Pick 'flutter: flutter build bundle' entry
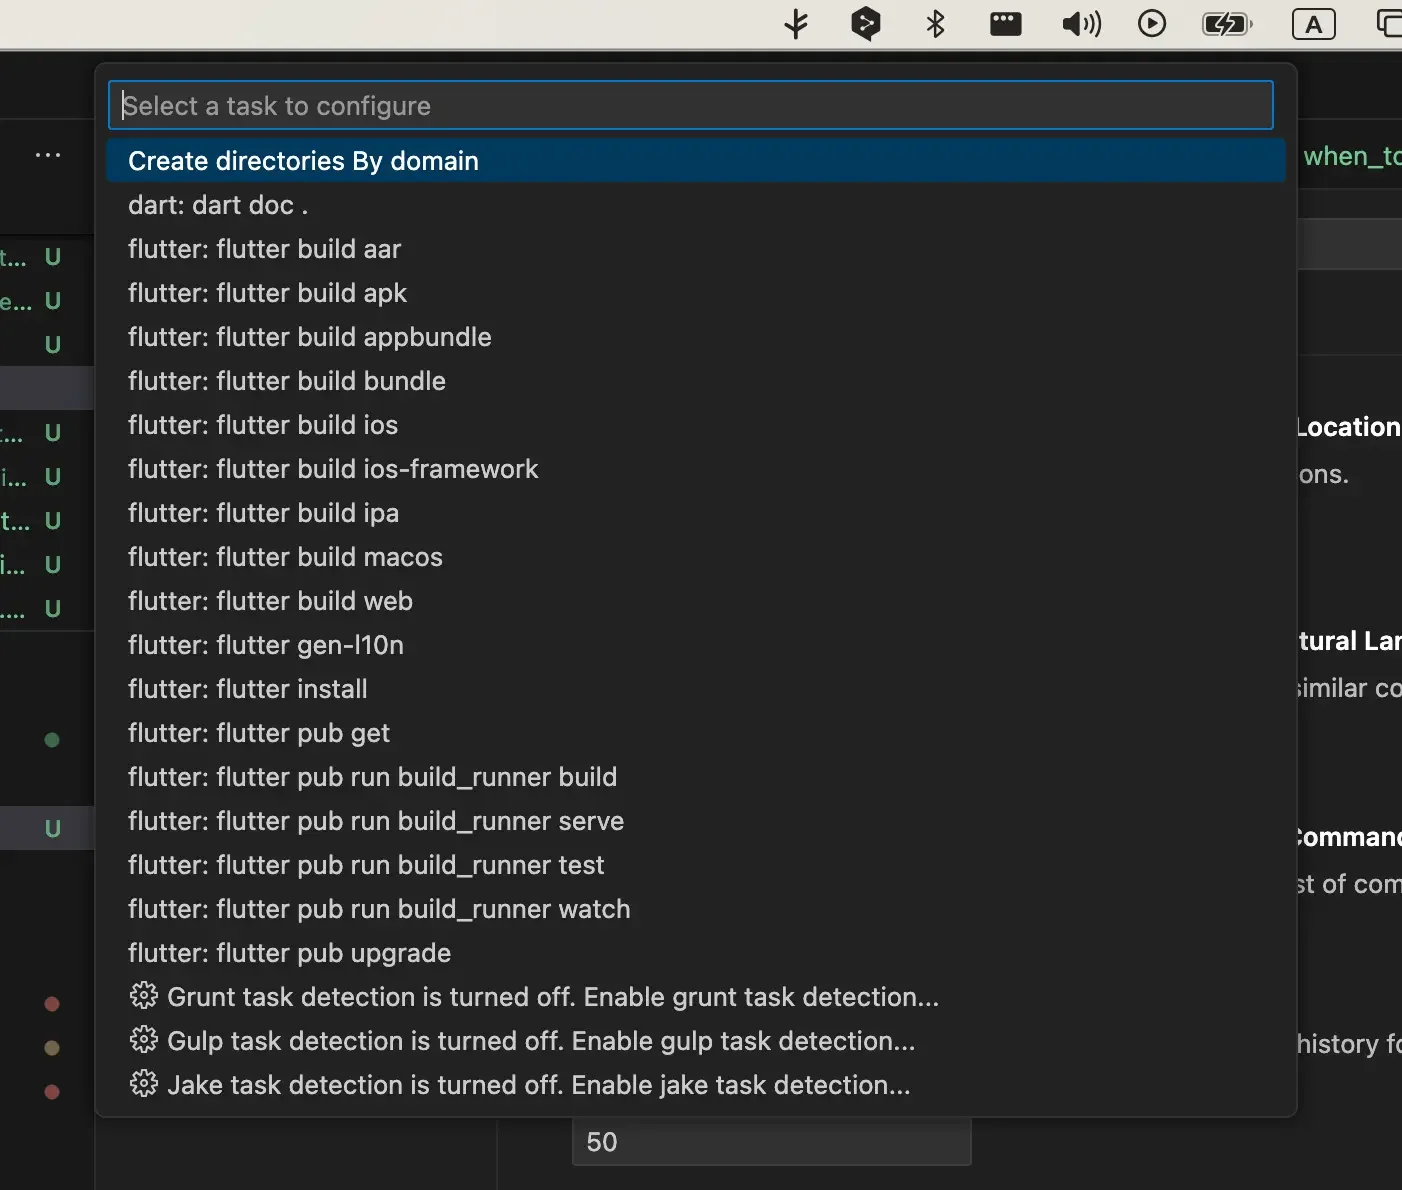Image resolution: width=1402 pixels, height=1190 pixels. (696, 381)
